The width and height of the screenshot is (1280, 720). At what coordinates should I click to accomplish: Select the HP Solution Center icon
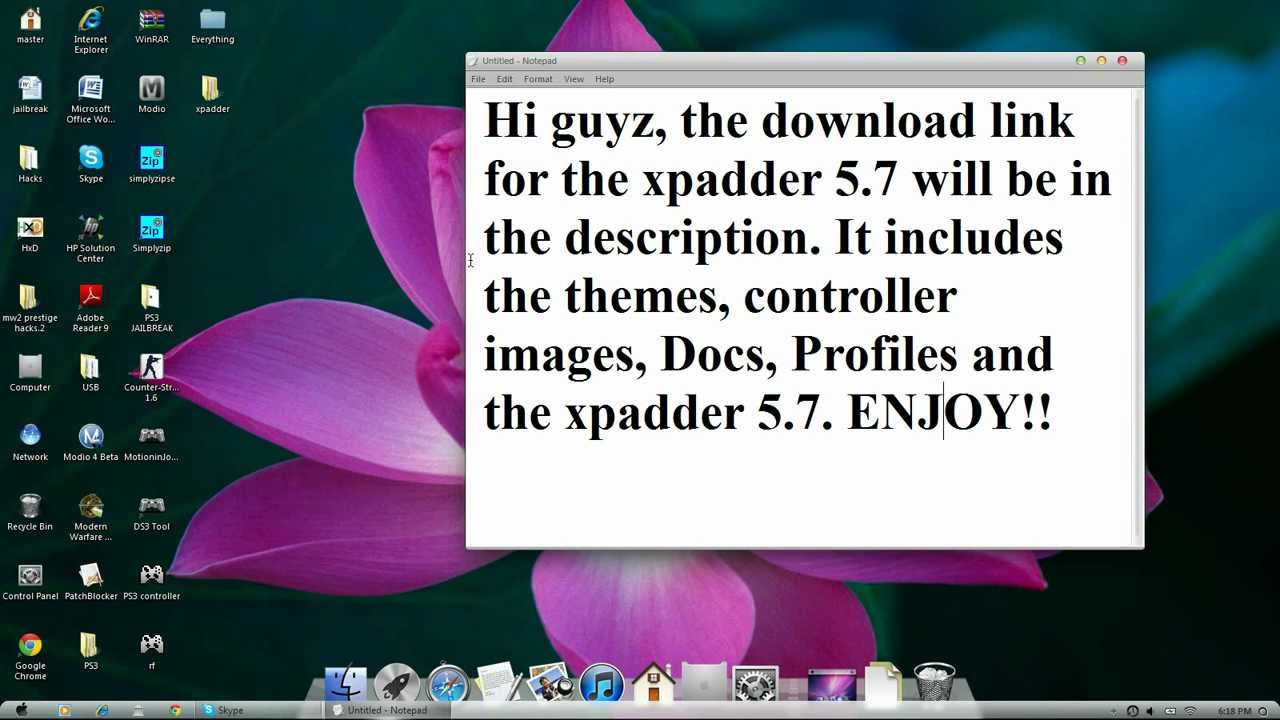point(91,239)
